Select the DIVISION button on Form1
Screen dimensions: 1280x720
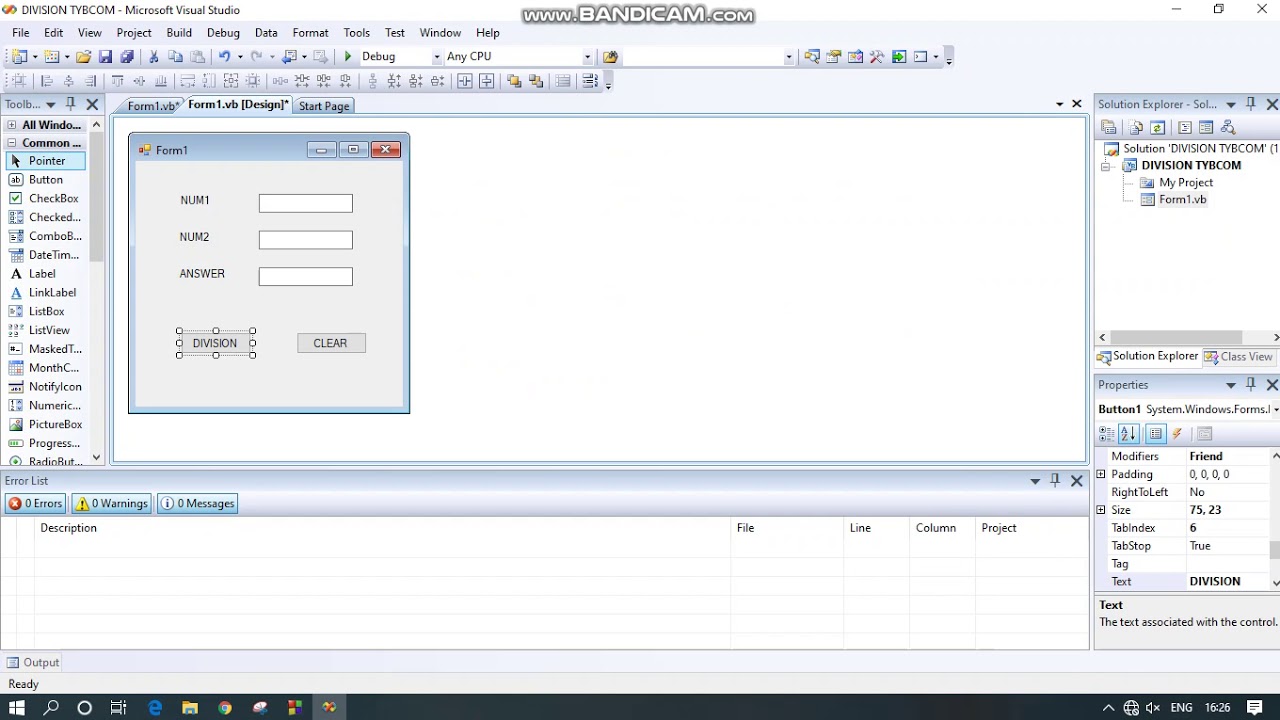[215, 343]
